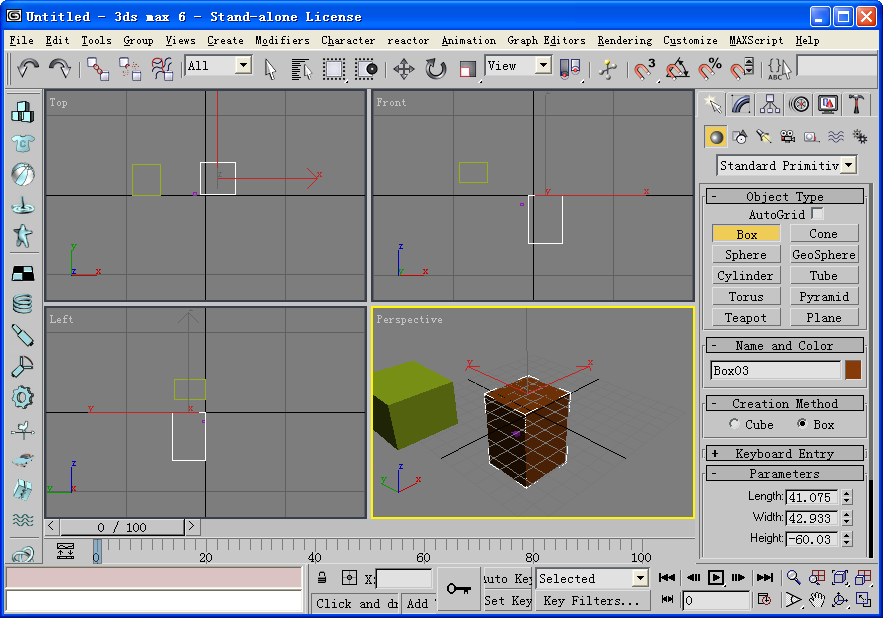Open the Standard Primitives dropdown
This screenshot has height=618, width=883.
click(787, 166)
